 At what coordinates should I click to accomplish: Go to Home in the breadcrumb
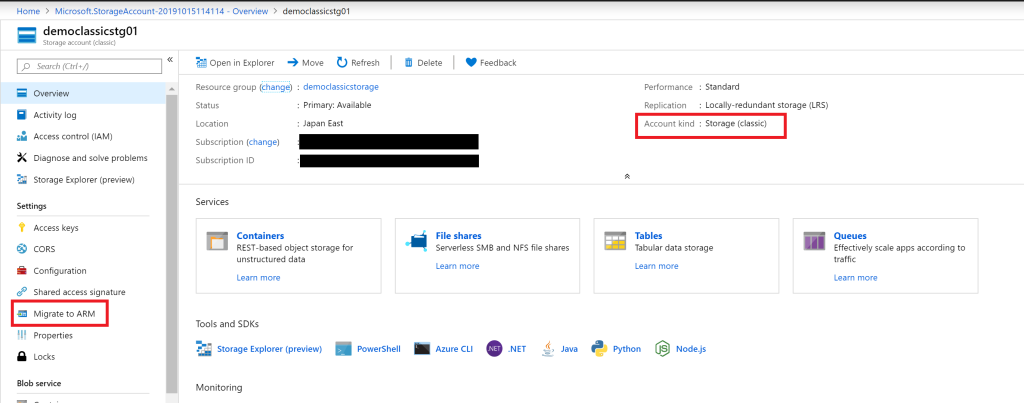[x=27, y=11]
